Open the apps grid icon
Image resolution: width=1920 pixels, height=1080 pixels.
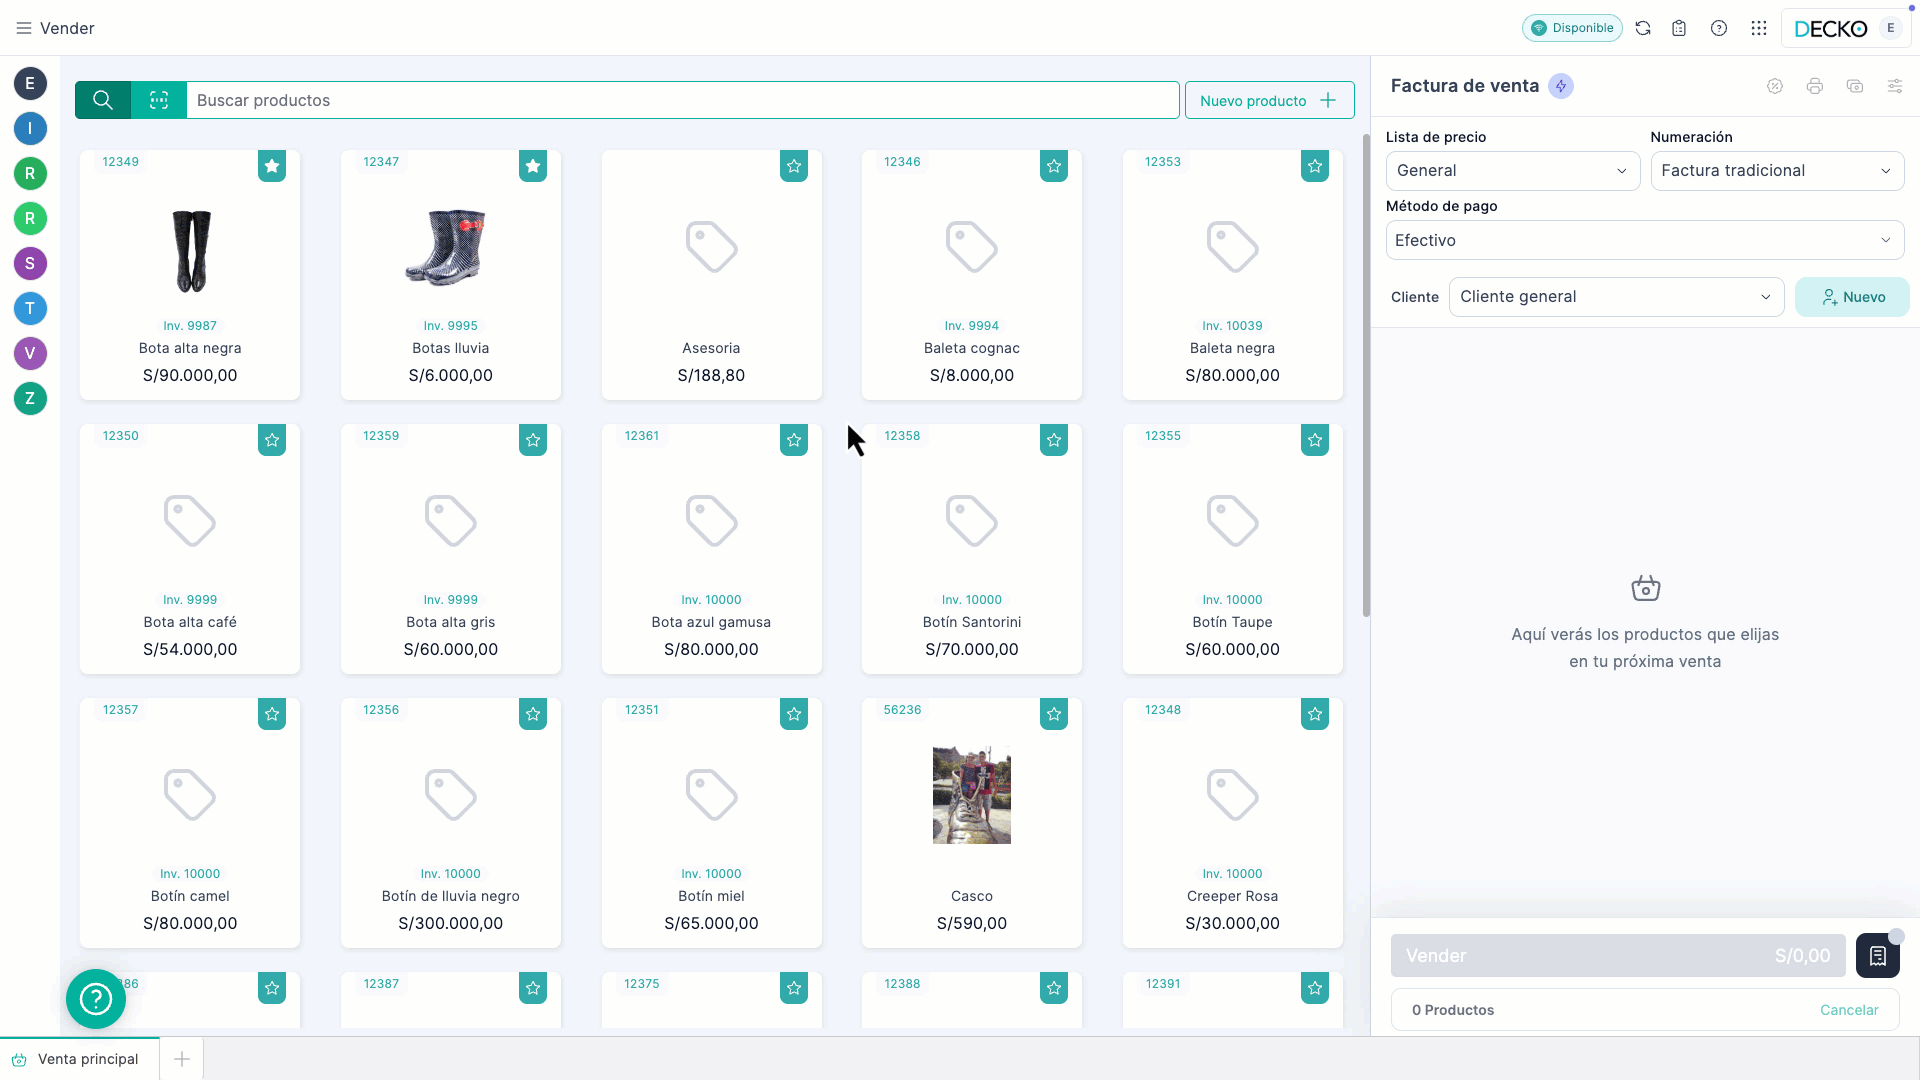(1759, 28)
